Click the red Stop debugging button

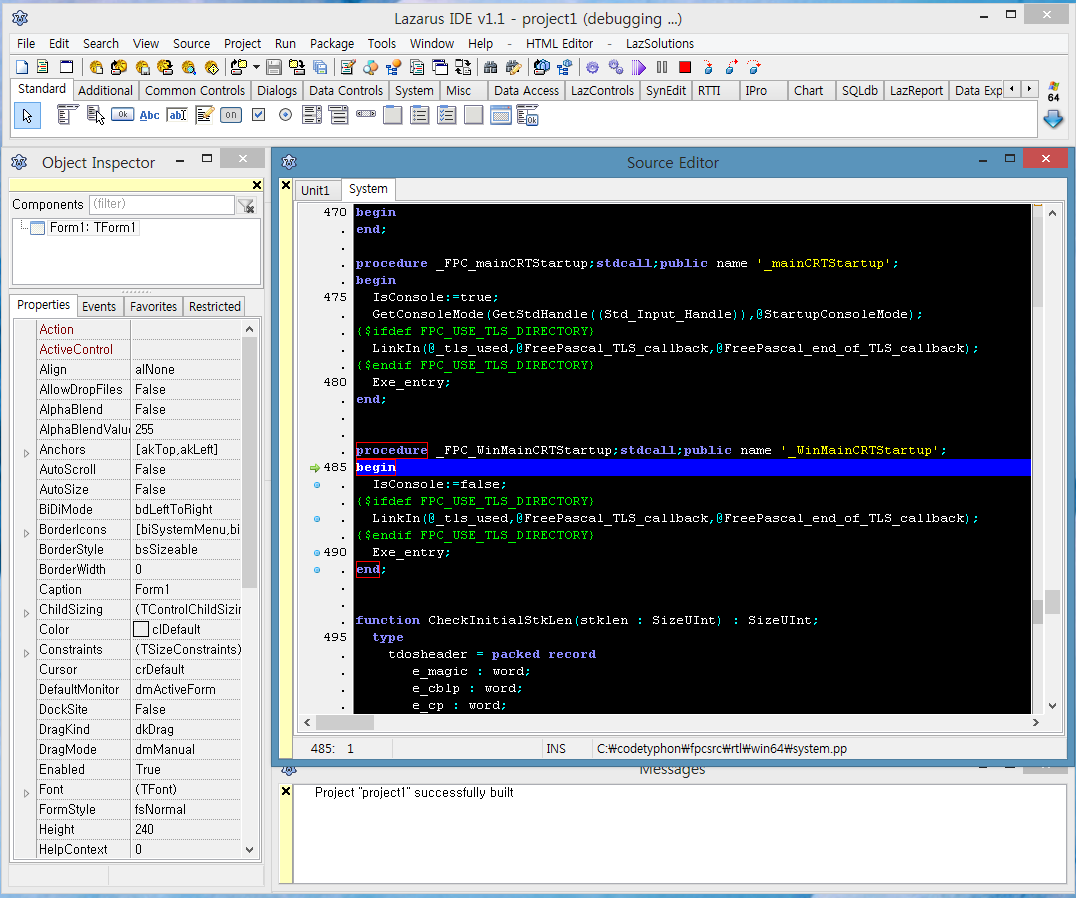(x=685, y=67)
